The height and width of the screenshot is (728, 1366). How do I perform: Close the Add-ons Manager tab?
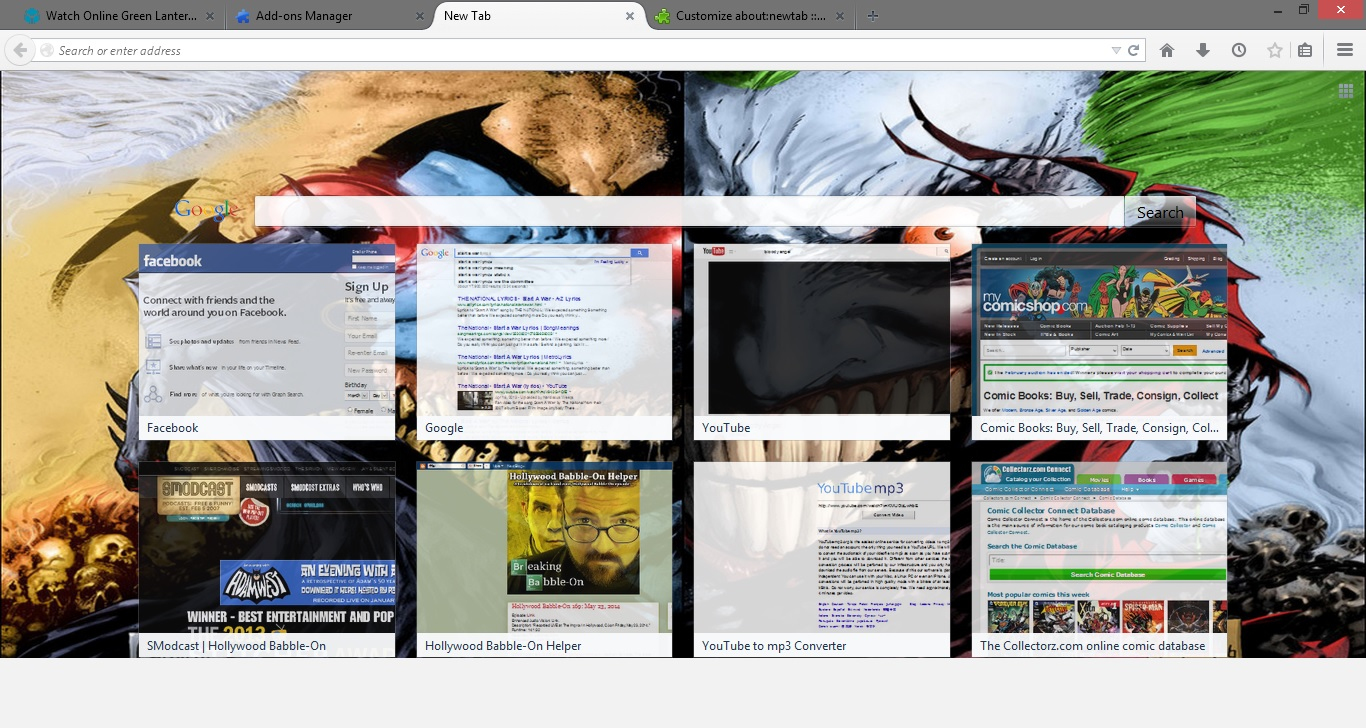tap(419, 16)
